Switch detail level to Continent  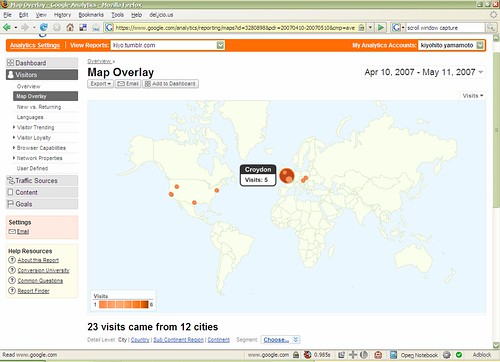pos(219,340)
